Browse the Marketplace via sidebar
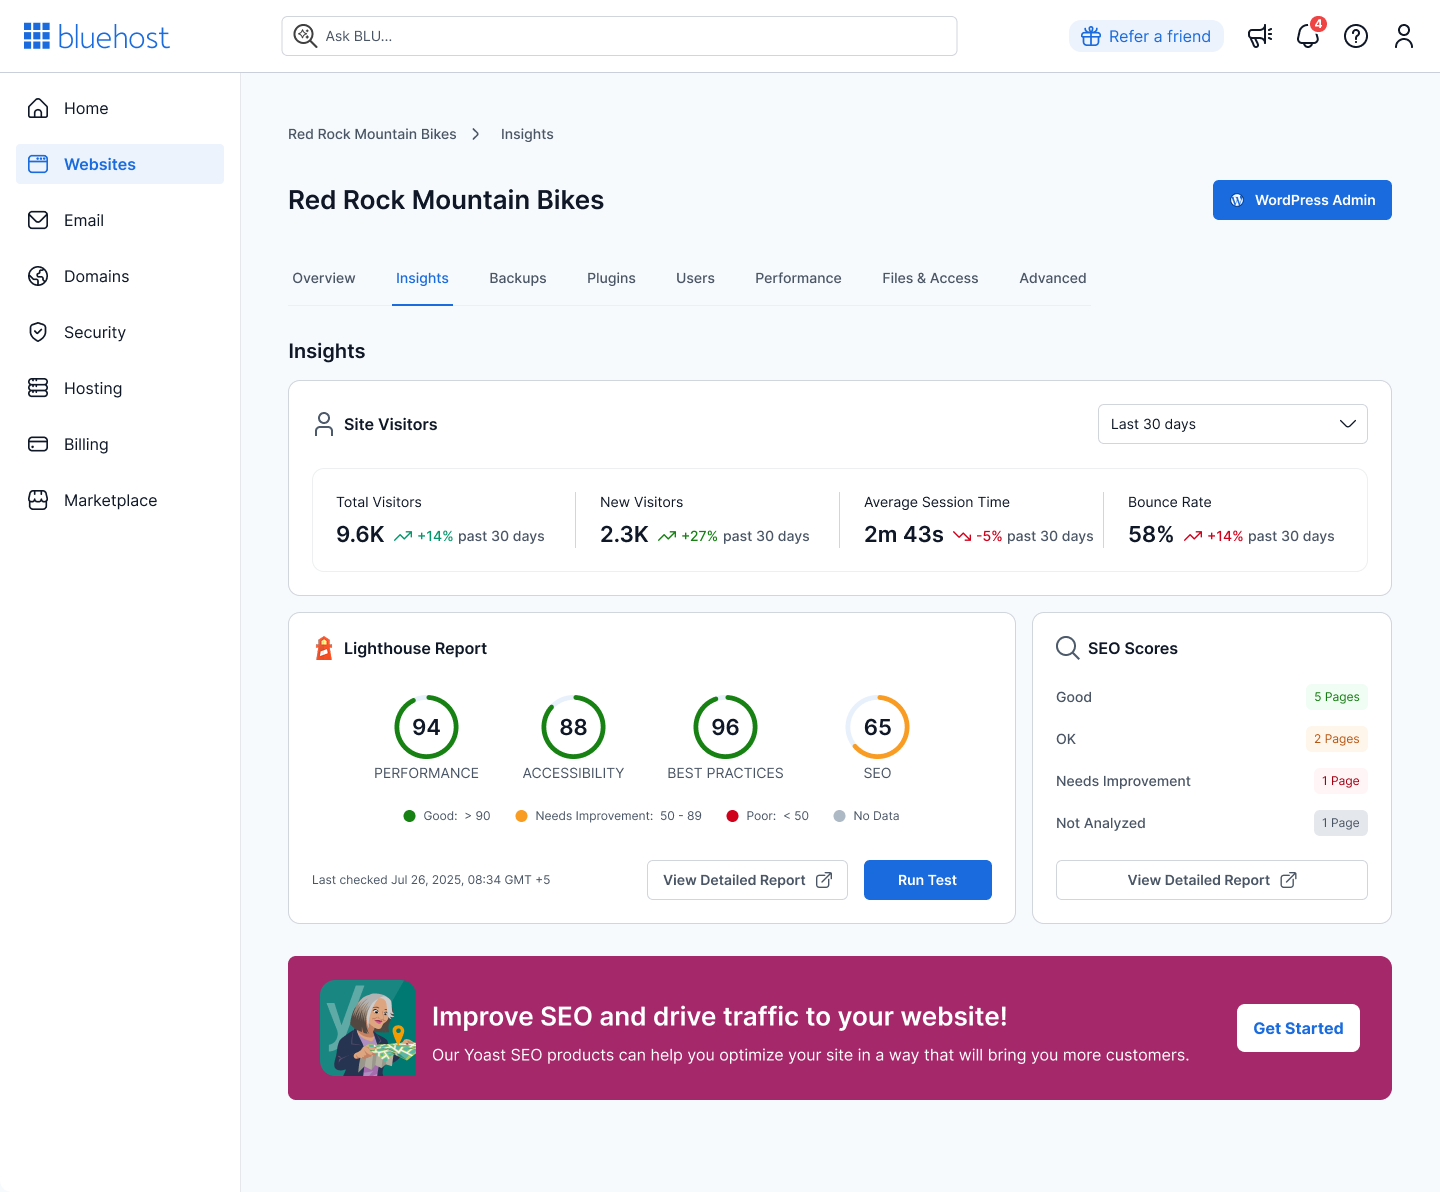Screen dimensions: 1440x1192 tap(110, 500)
